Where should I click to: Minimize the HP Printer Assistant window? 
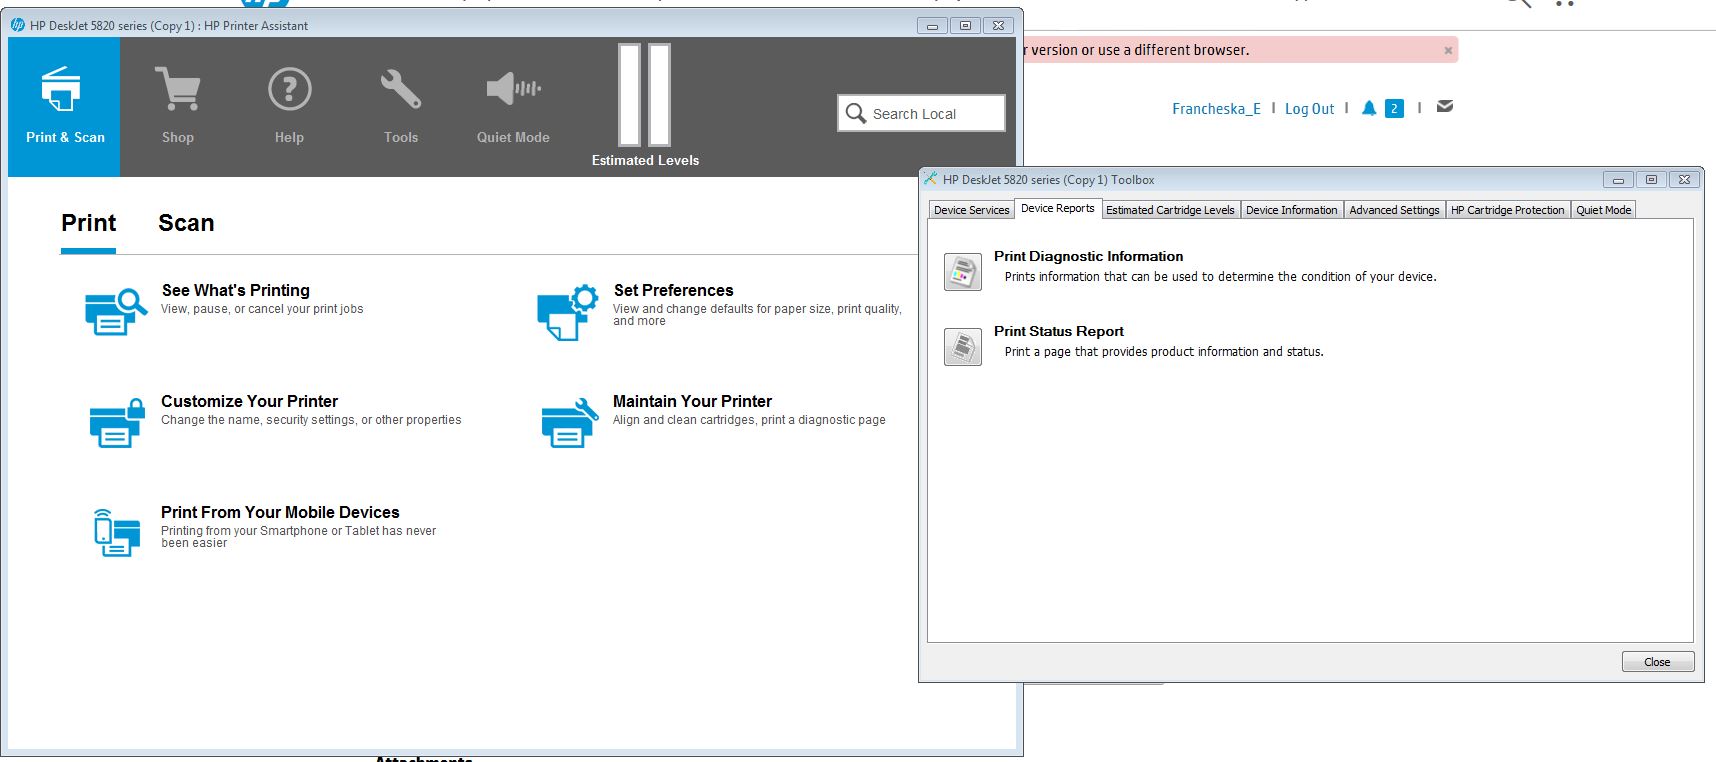click(932, 25)
